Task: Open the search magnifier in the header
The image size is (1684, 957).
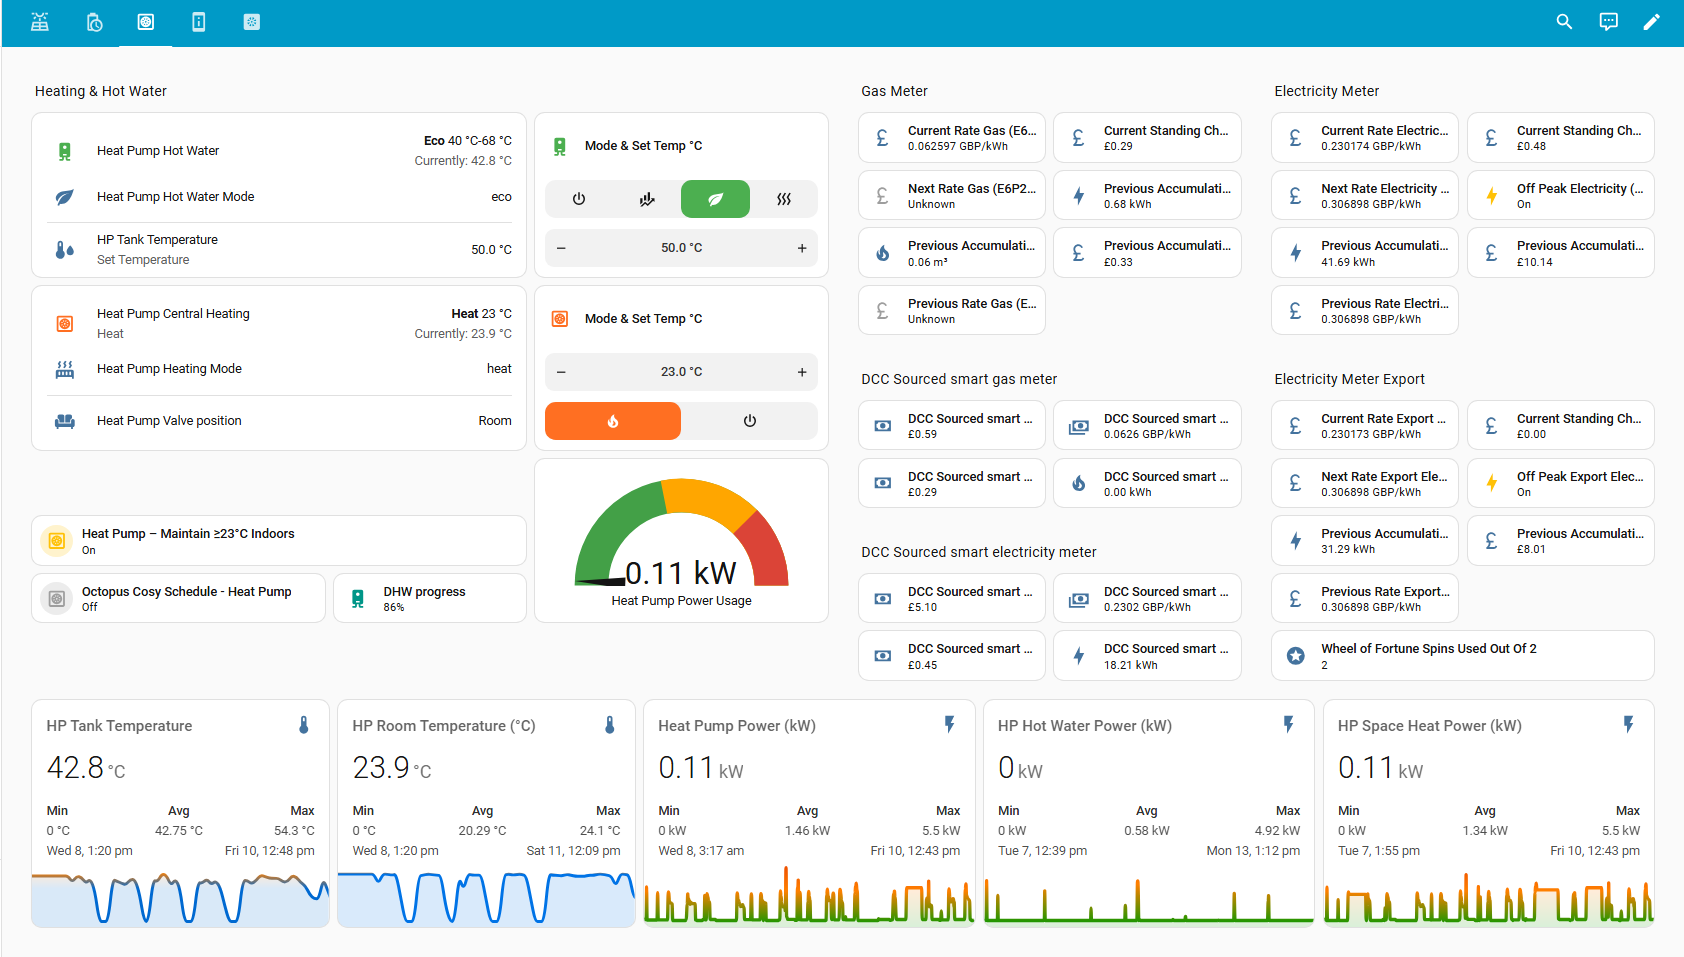Action: tap(1564, 22)
